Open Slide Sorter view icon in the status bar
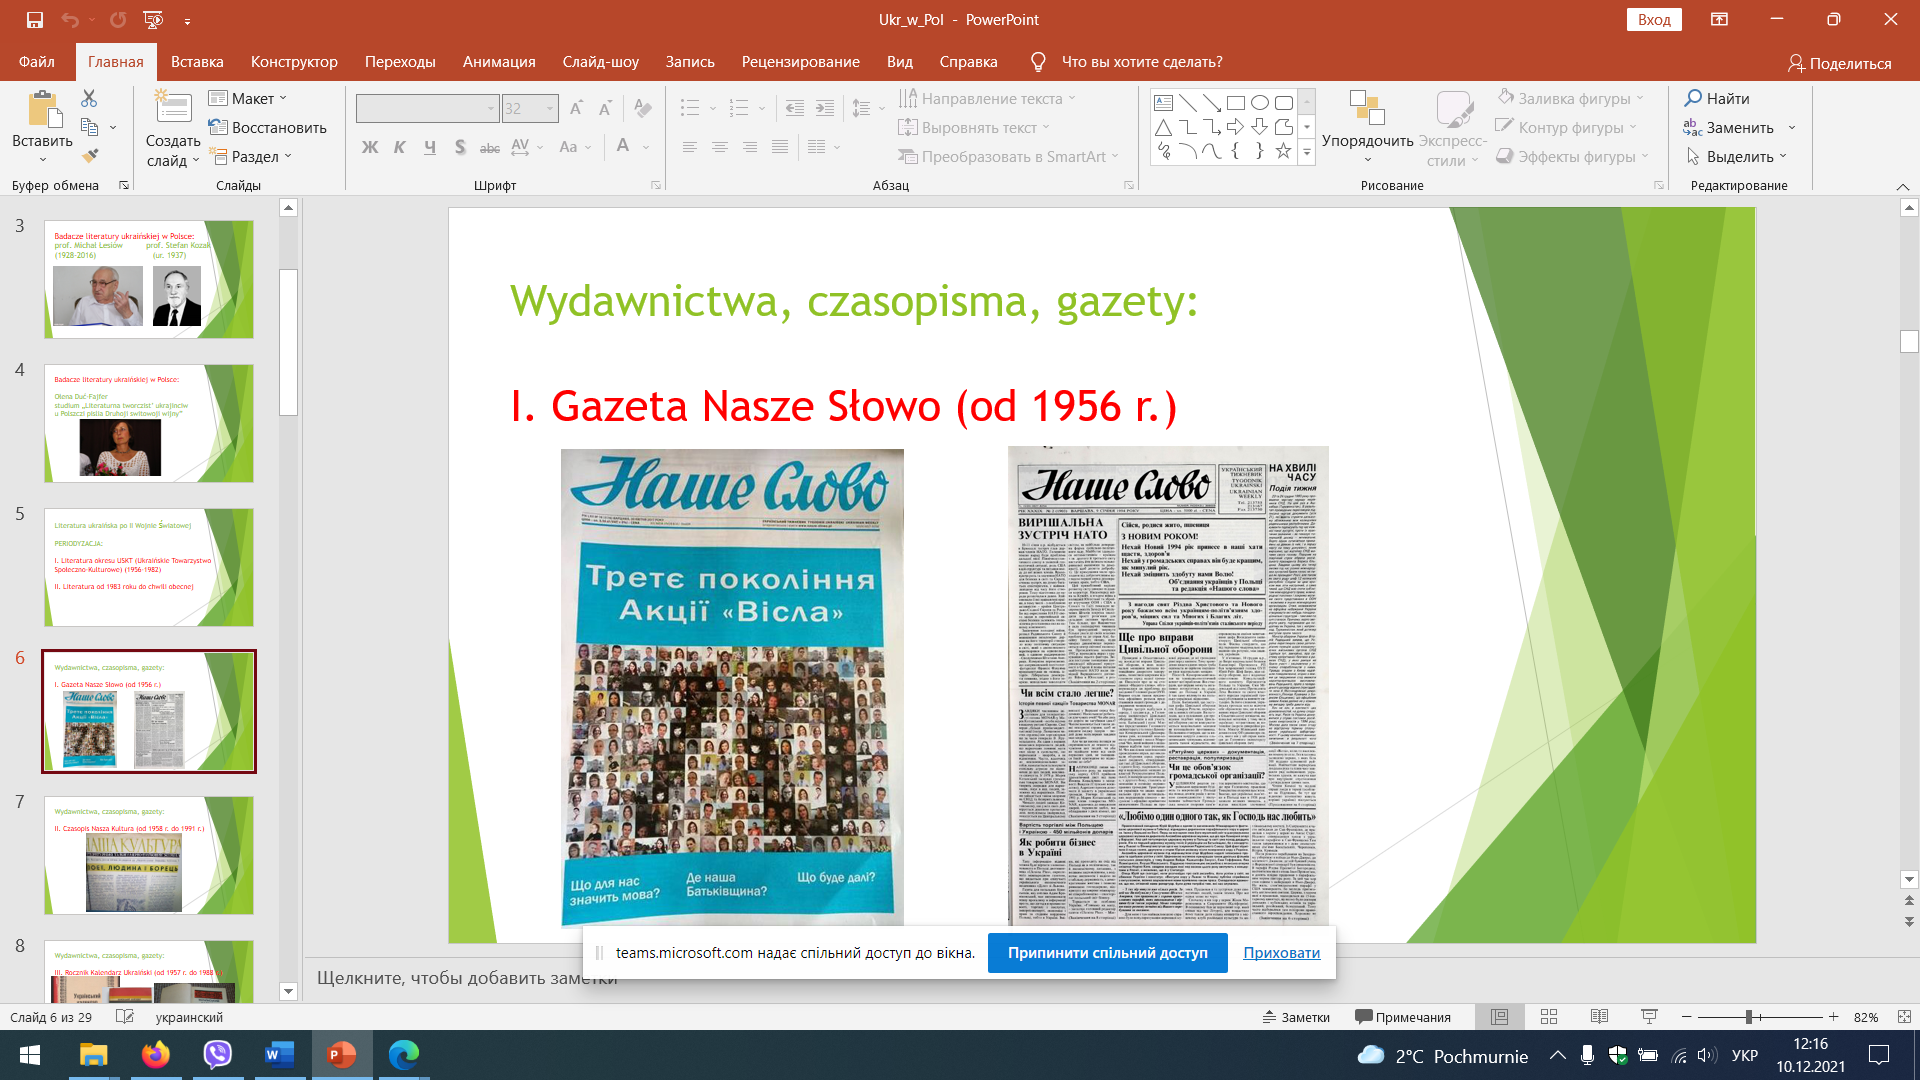The height and width of the screenshot is (1080, 1920). [x=1549, y=1017]
